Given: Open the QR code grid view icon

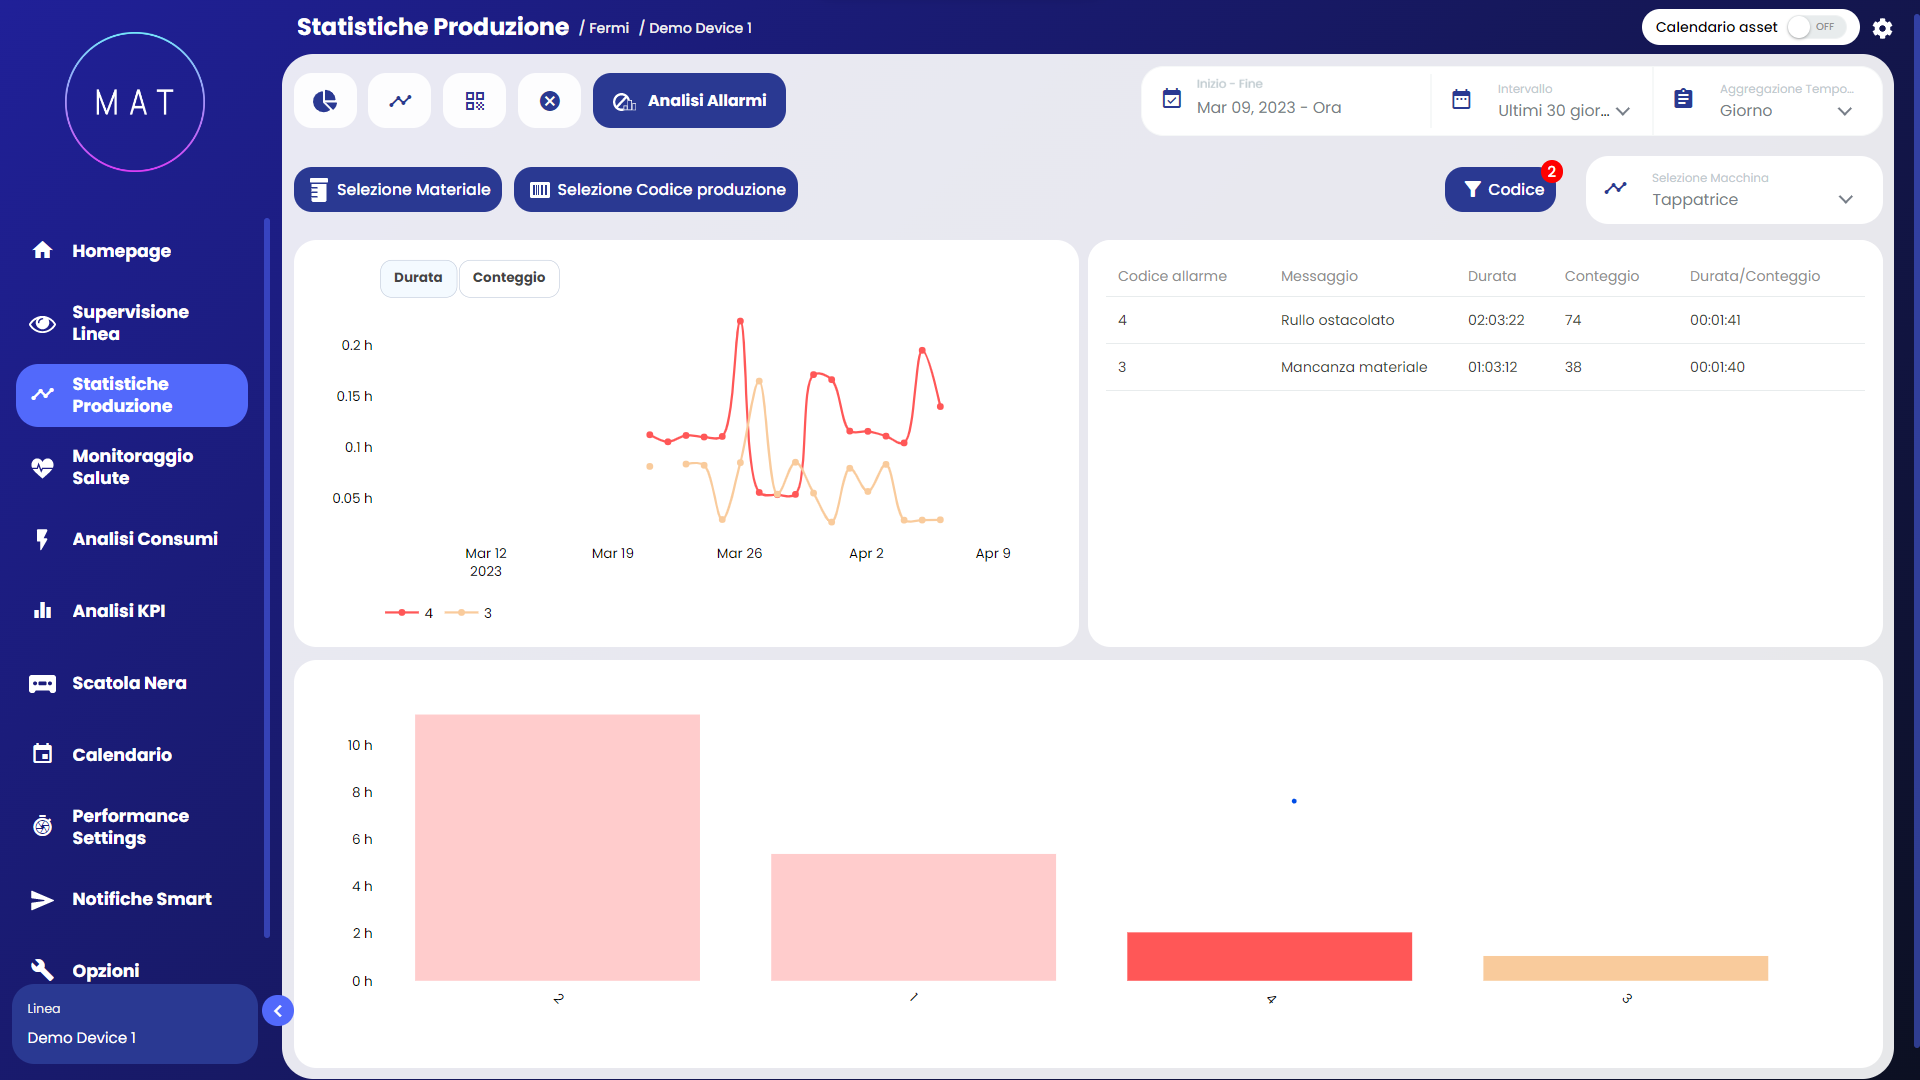Looking at the screenshot, I should pyautogui.click(x=475, y=101).
